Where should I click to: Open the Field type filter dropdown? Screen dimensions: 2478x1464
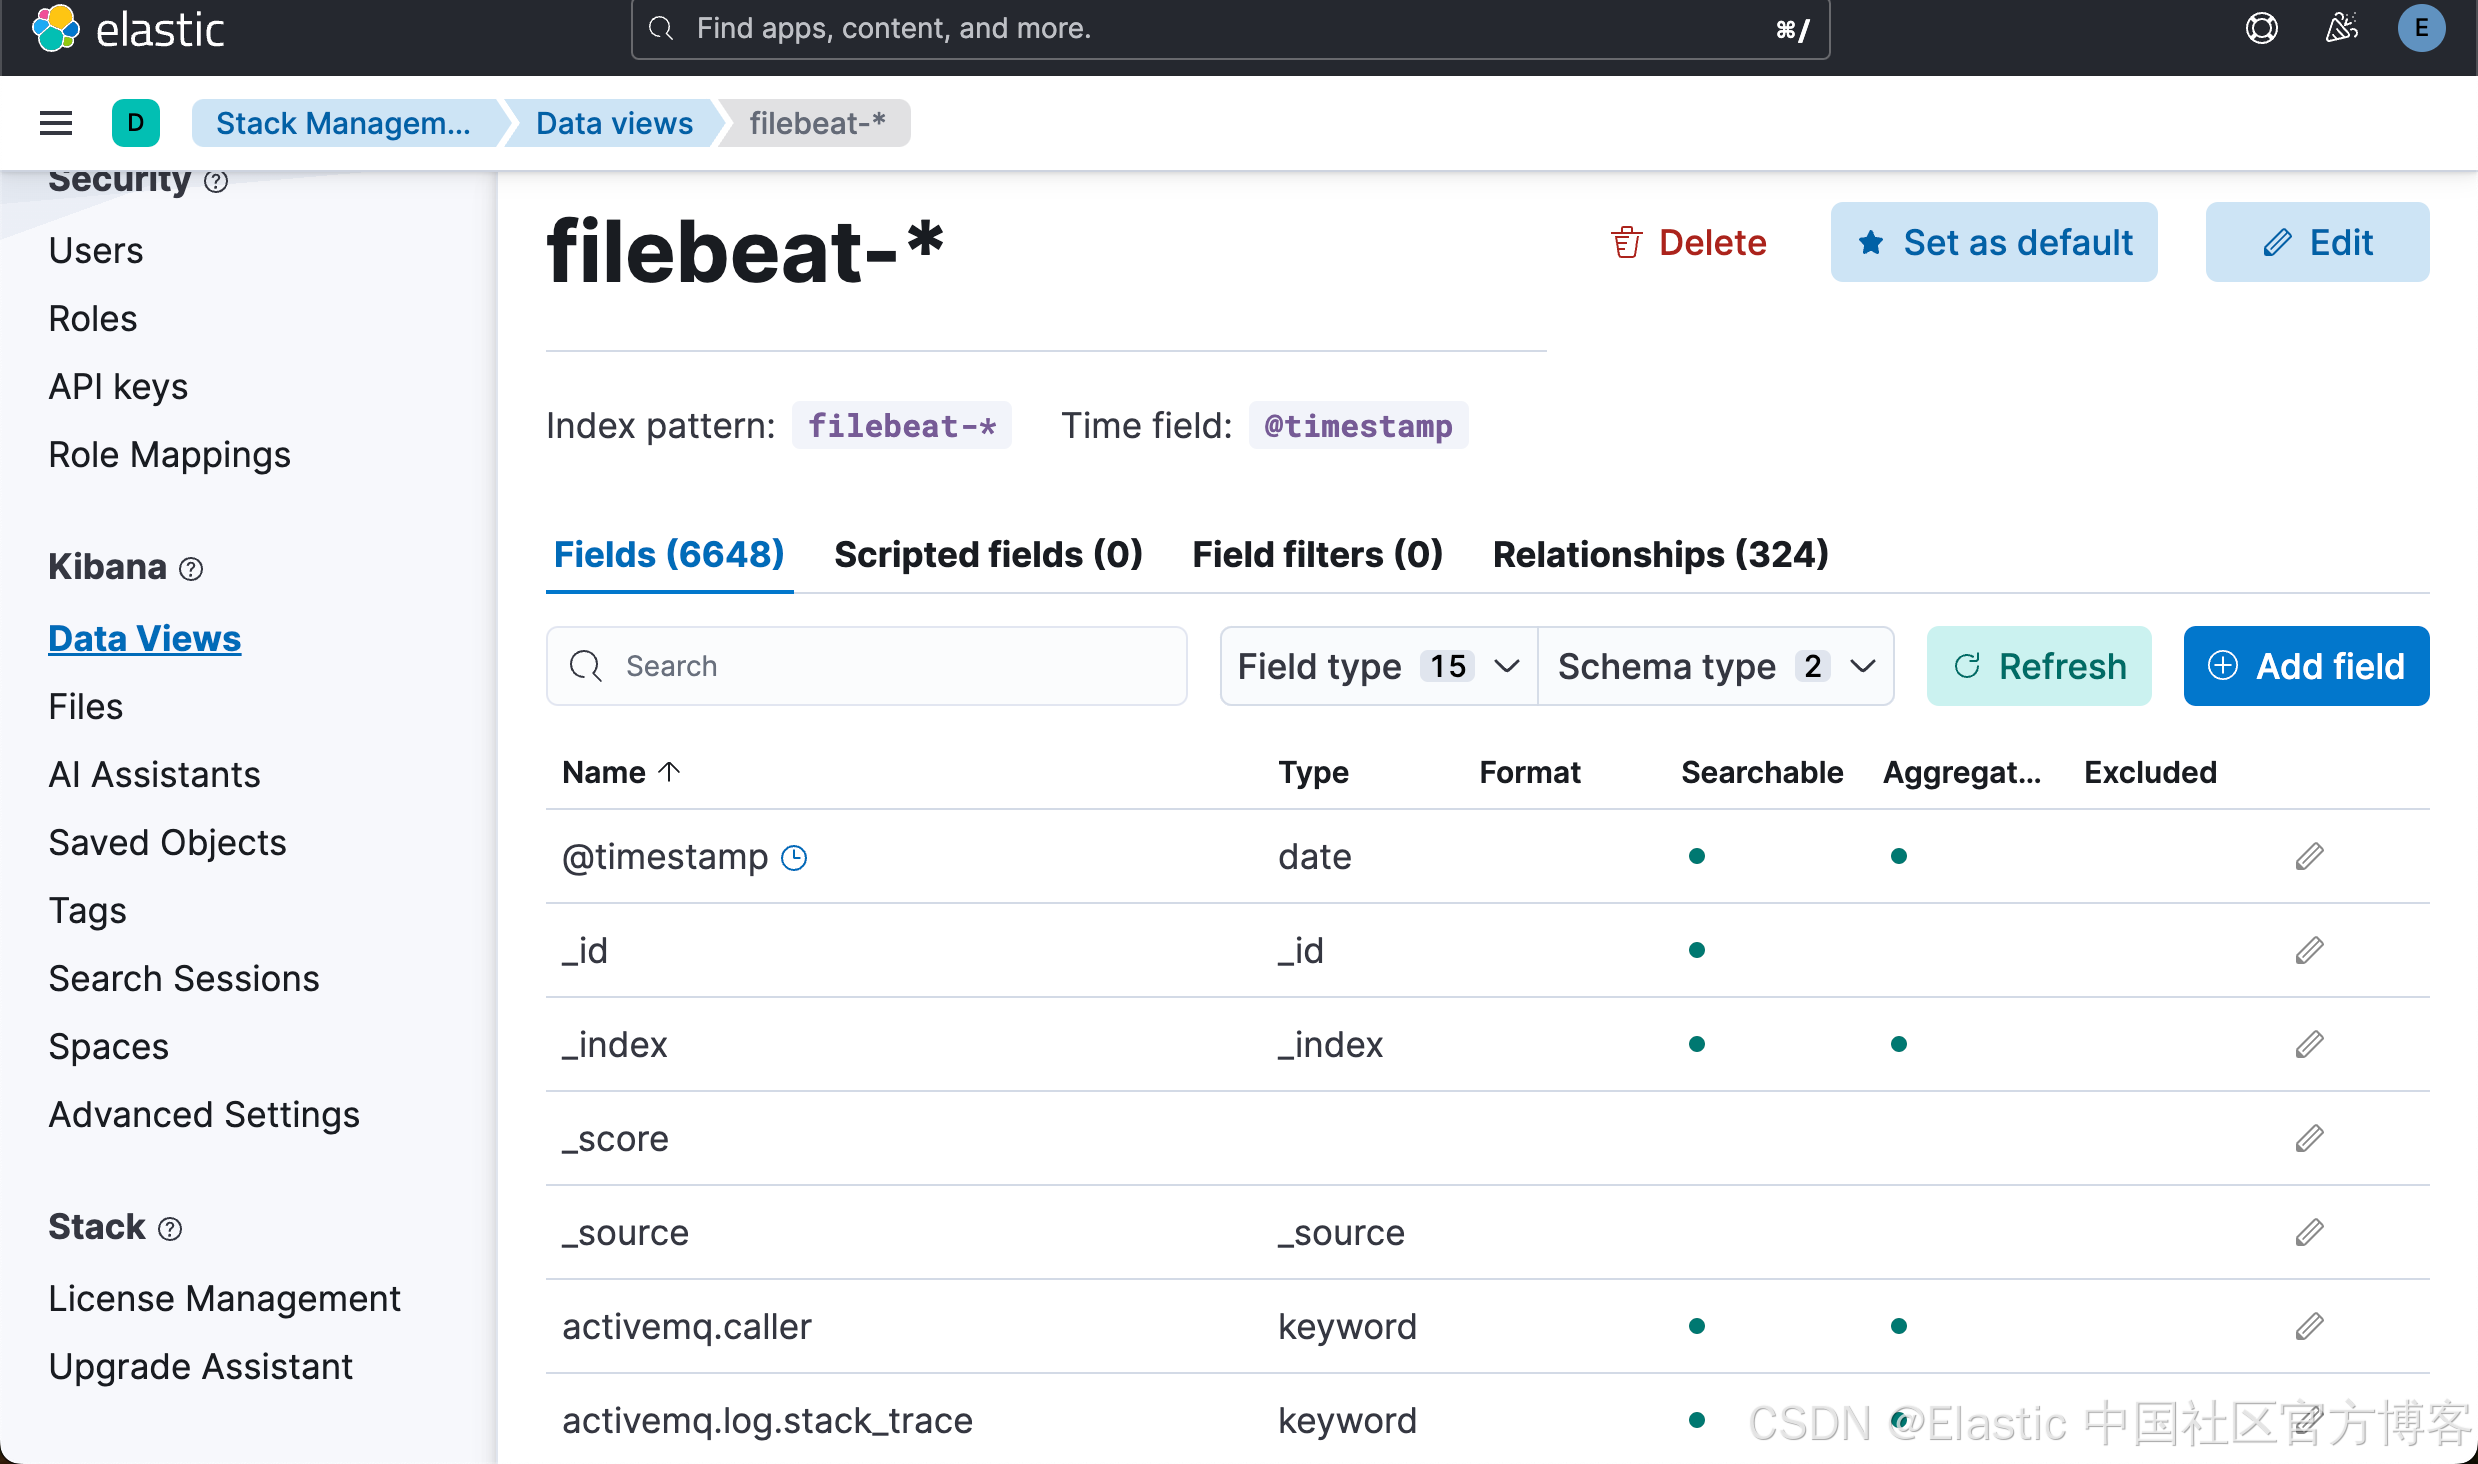pyautogui.click(x=1378, y=666)
